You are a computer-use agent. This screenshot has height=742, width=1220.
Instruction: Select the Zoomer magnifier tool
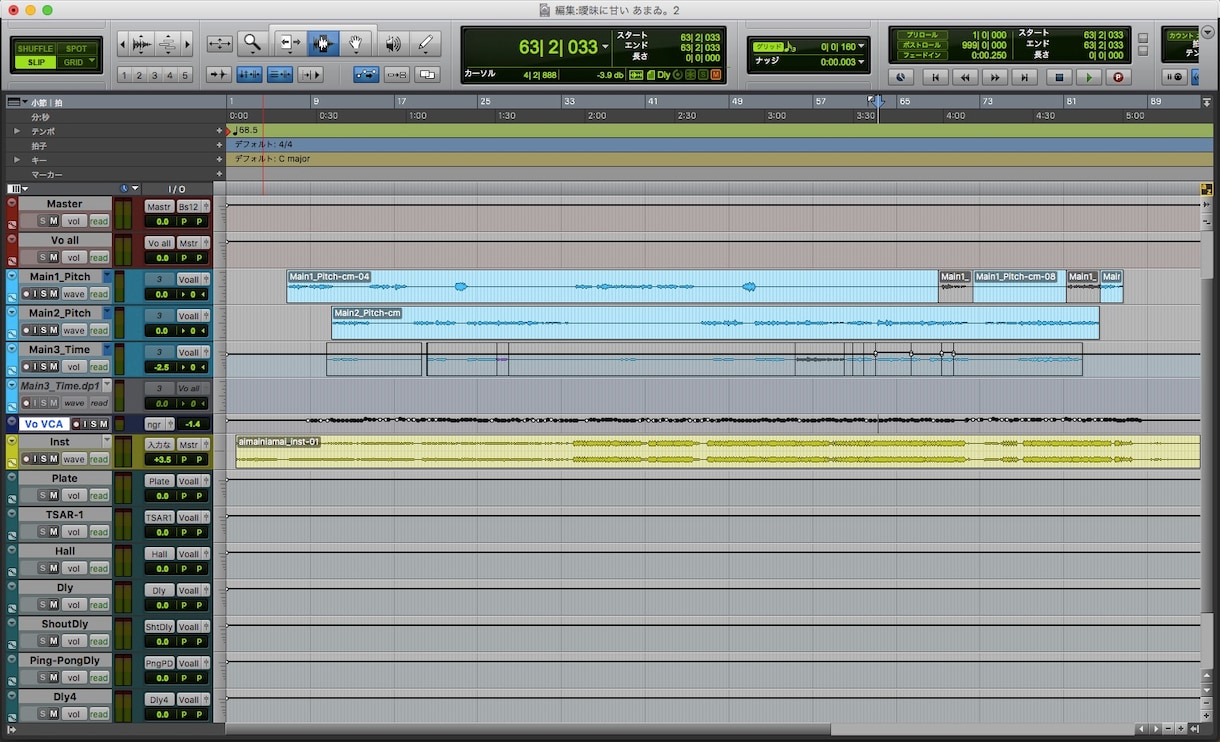point(253,43)
